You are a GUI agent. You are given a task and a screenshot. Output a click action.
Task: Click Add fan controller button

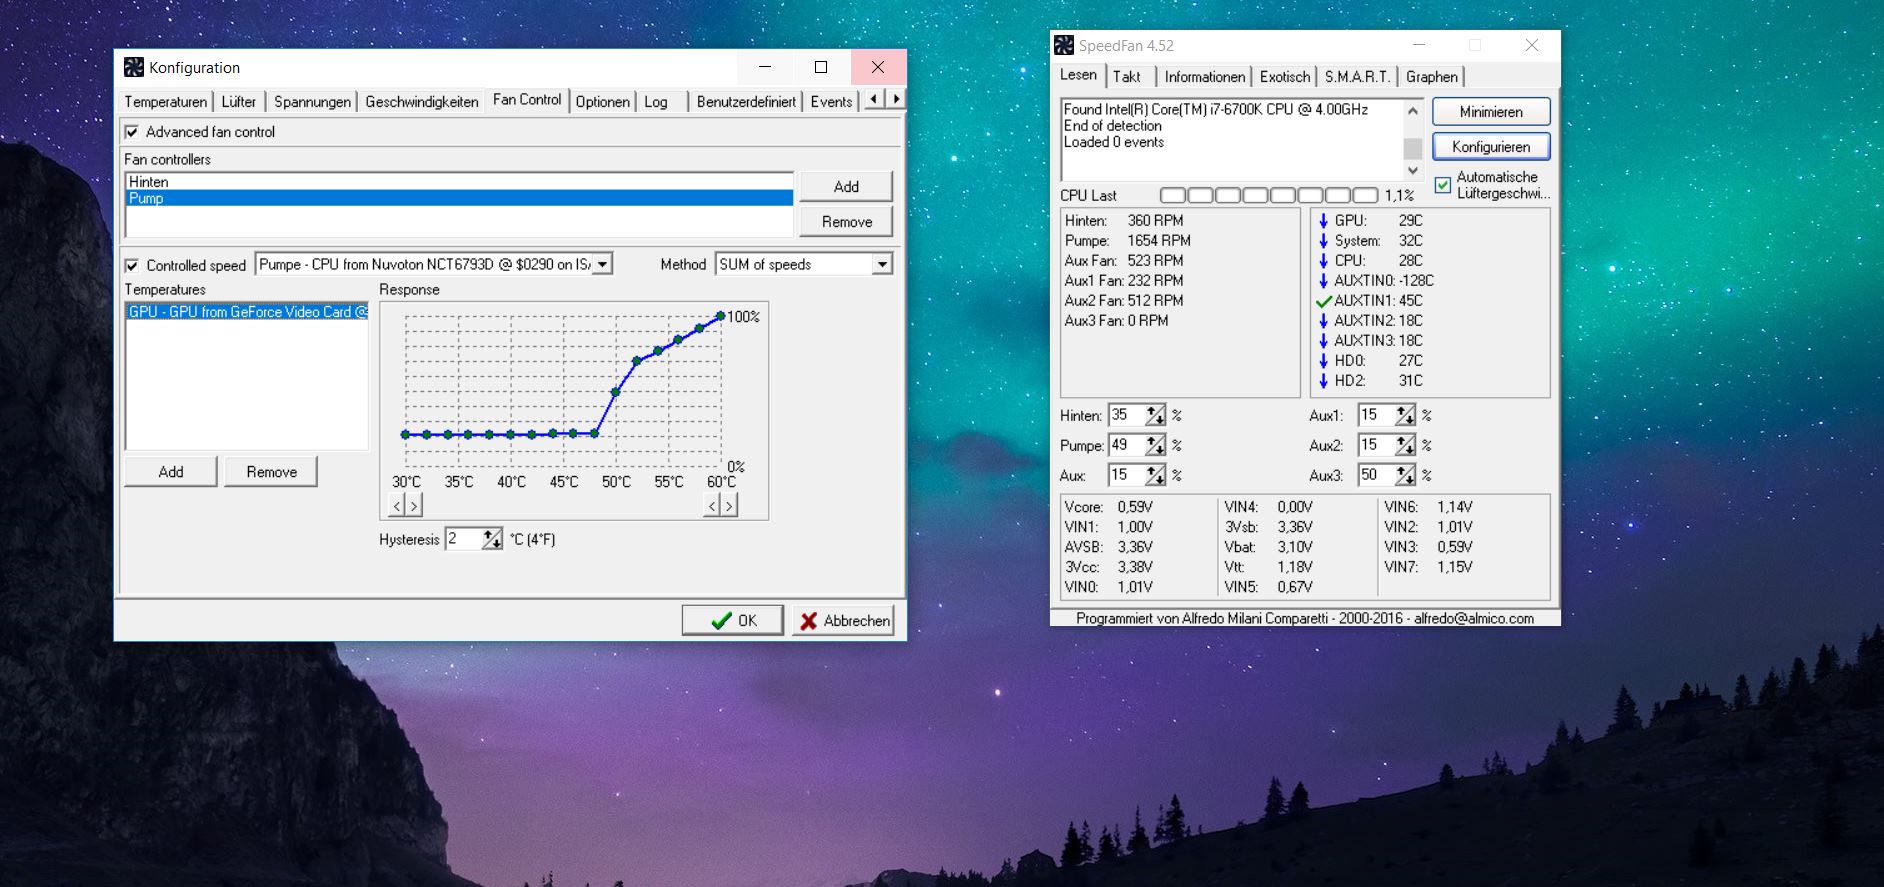pyautogui.click(x=846, y=186)
